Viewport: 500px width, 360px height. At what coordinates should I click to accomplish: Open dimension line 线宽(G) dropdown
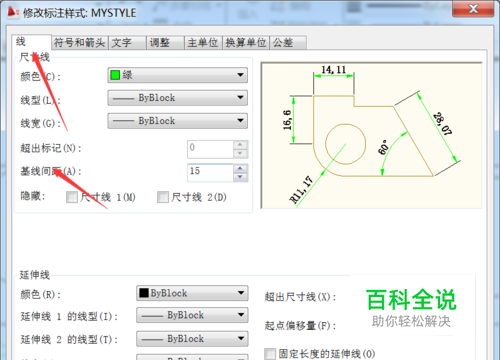[x=177, y=121]
